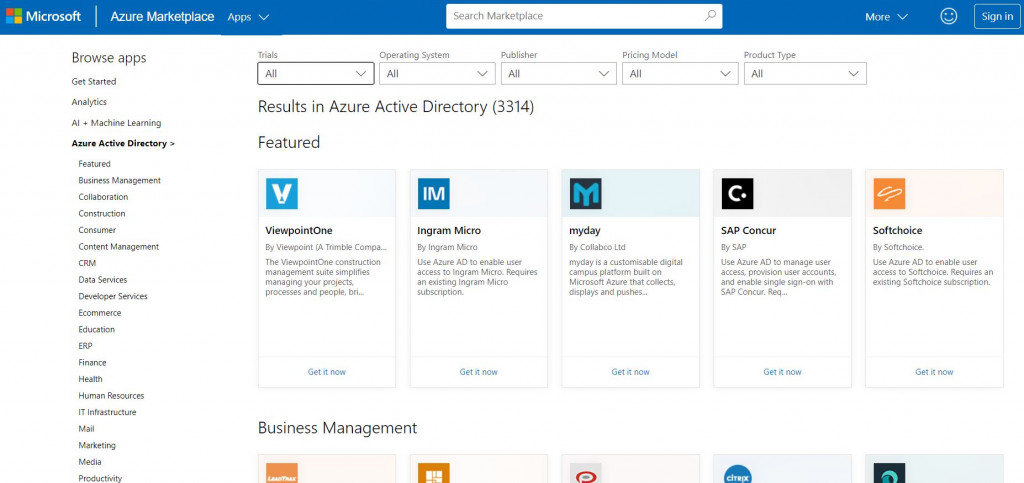Click the ViewpointOne app logo
Image resolution: width=1024 pixels, height=483 pixels.
coord(281,193)
